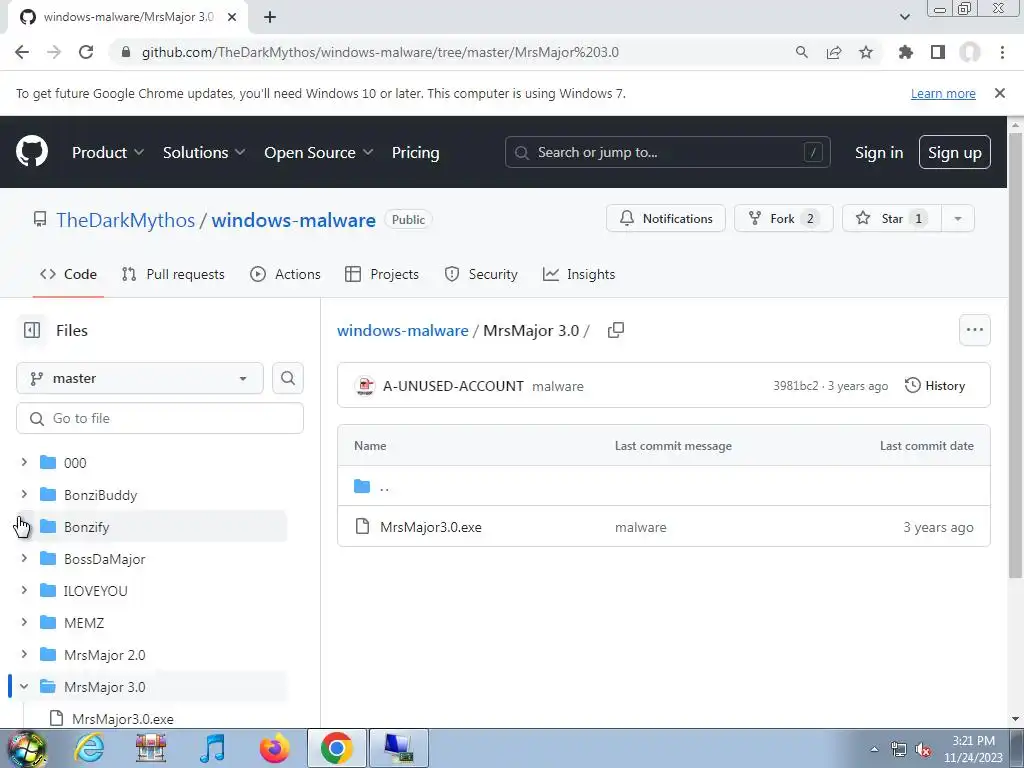Close the windows-malware browser tab
This screenshot has width=1024, height=768.
click(x=232, y=17)
